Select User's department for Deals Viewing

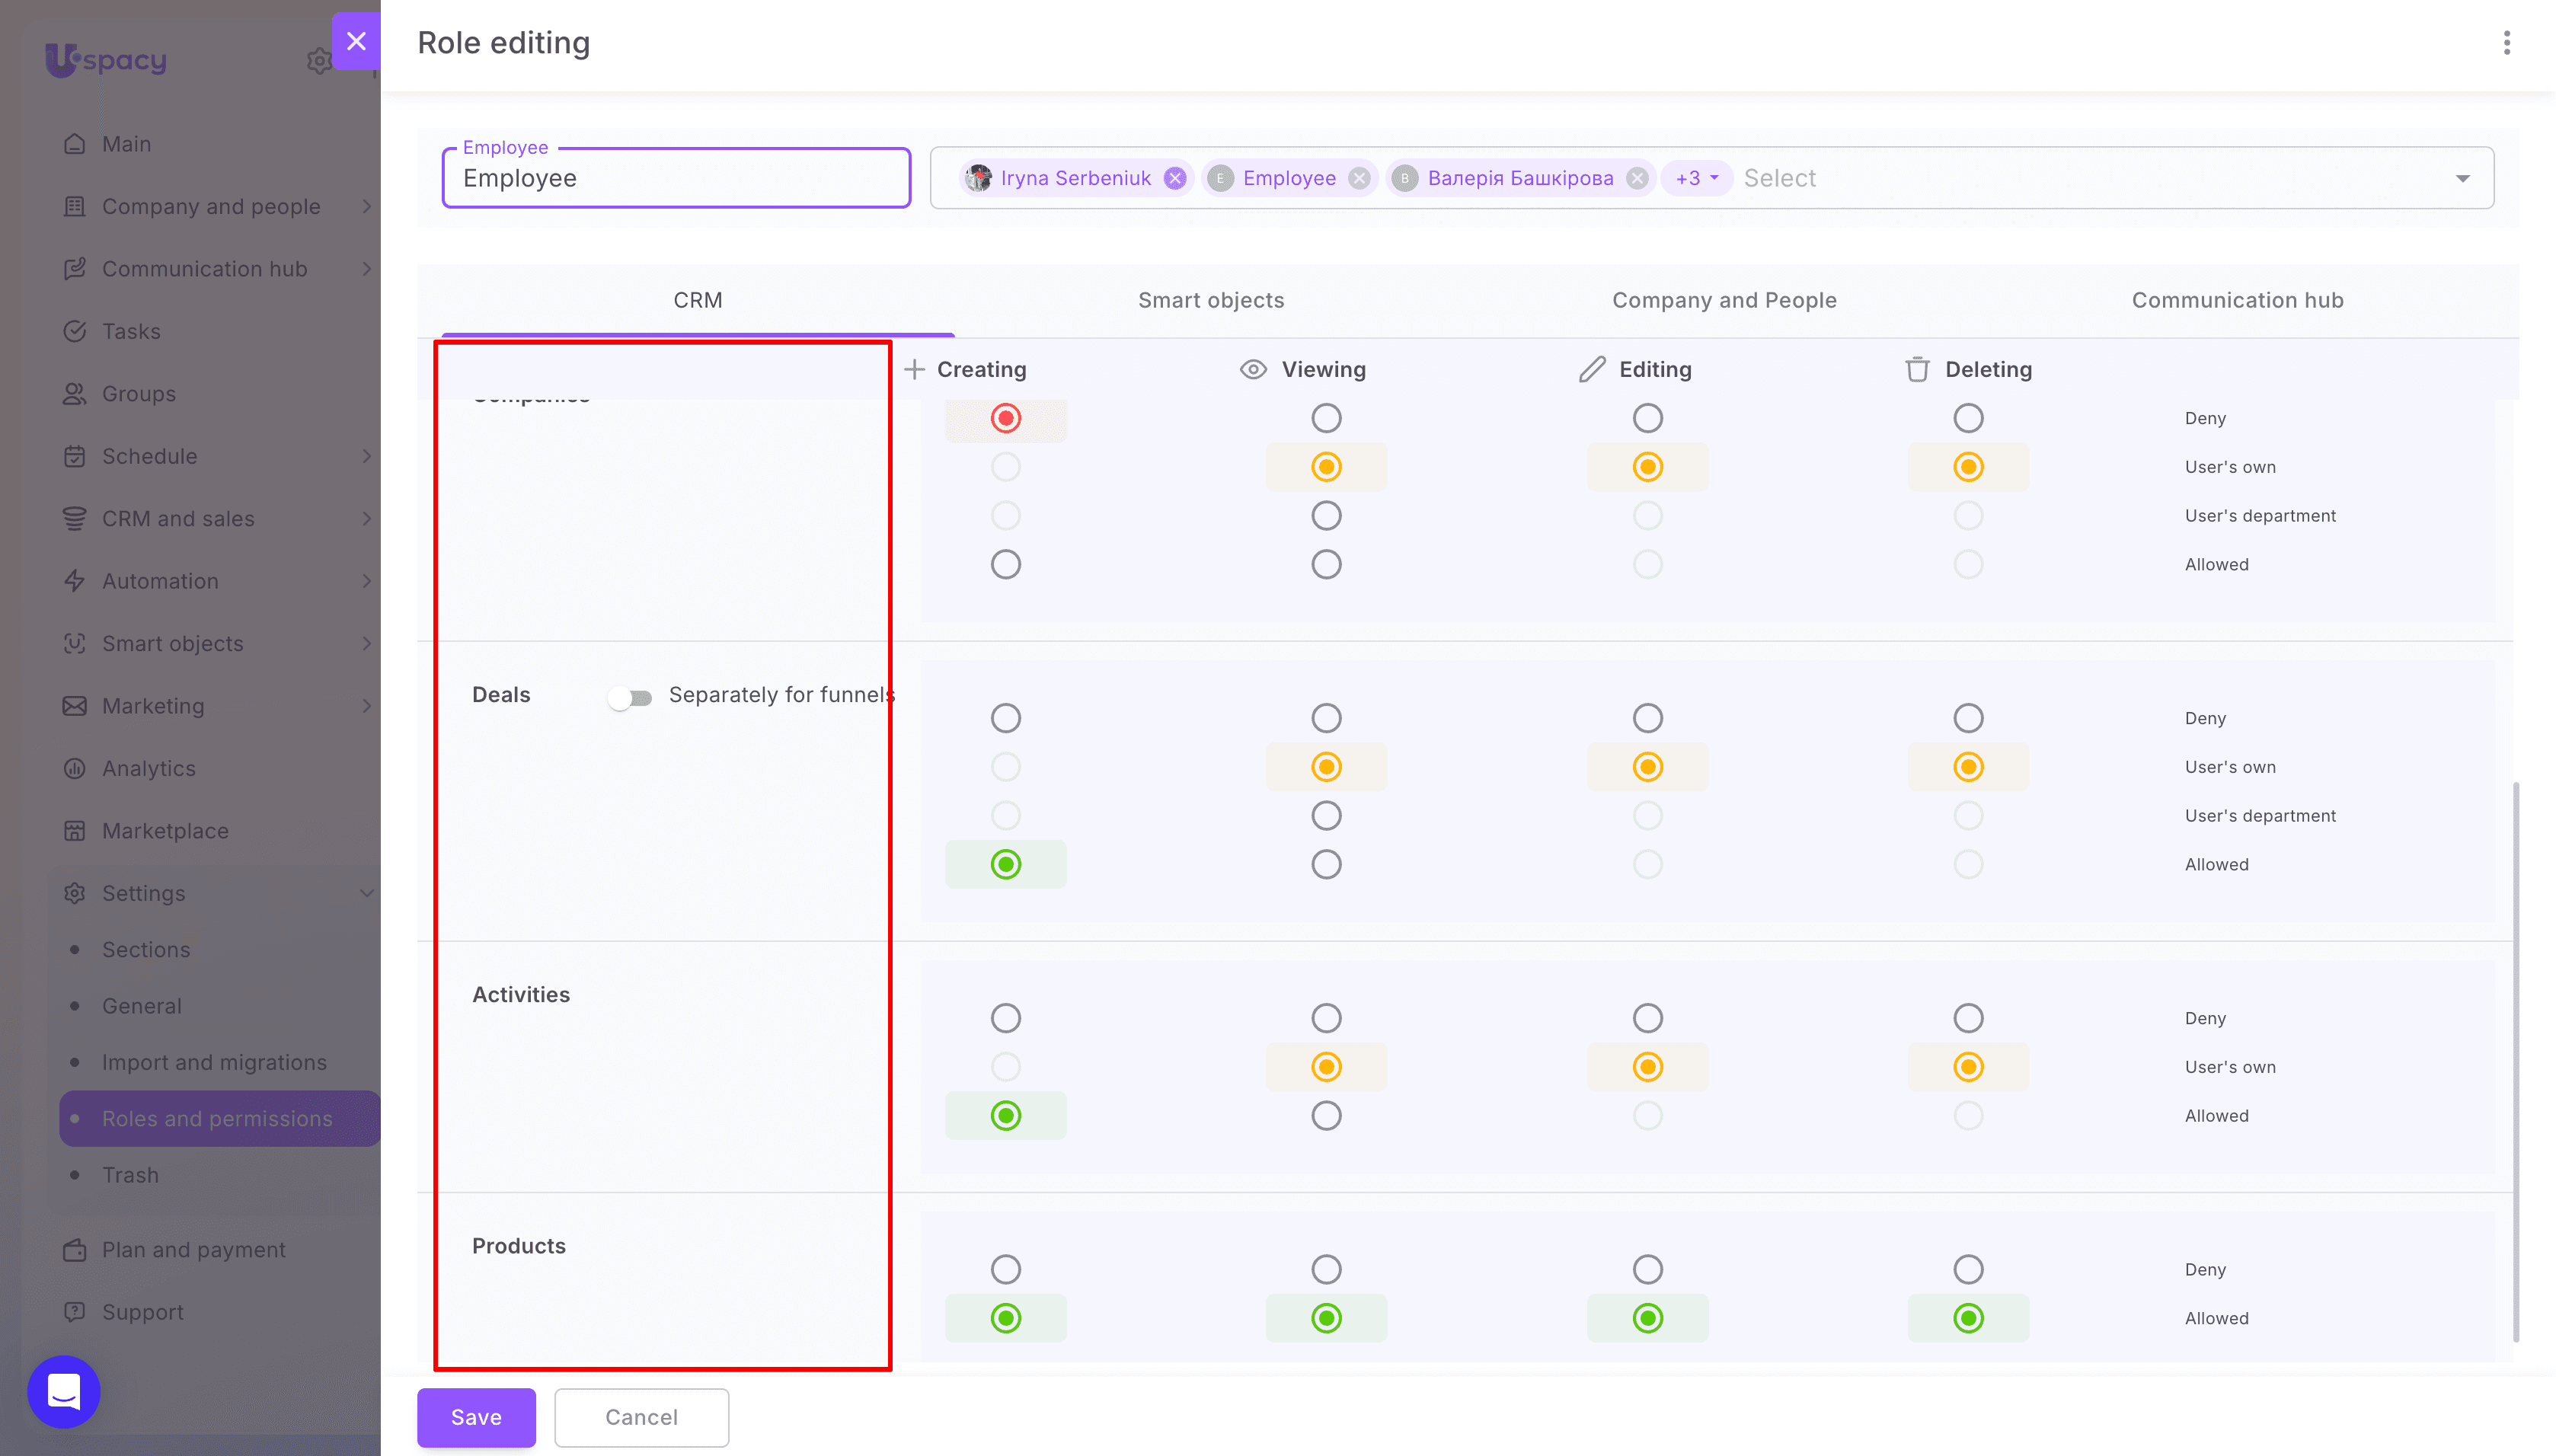pyautogui.click(x=1326, y=815)
